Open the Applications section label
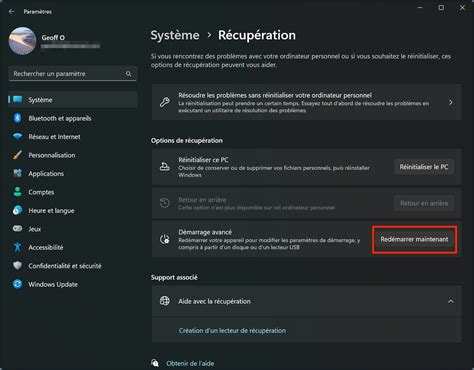This screenshot has height=370, width=474. (x=46, y=174)
